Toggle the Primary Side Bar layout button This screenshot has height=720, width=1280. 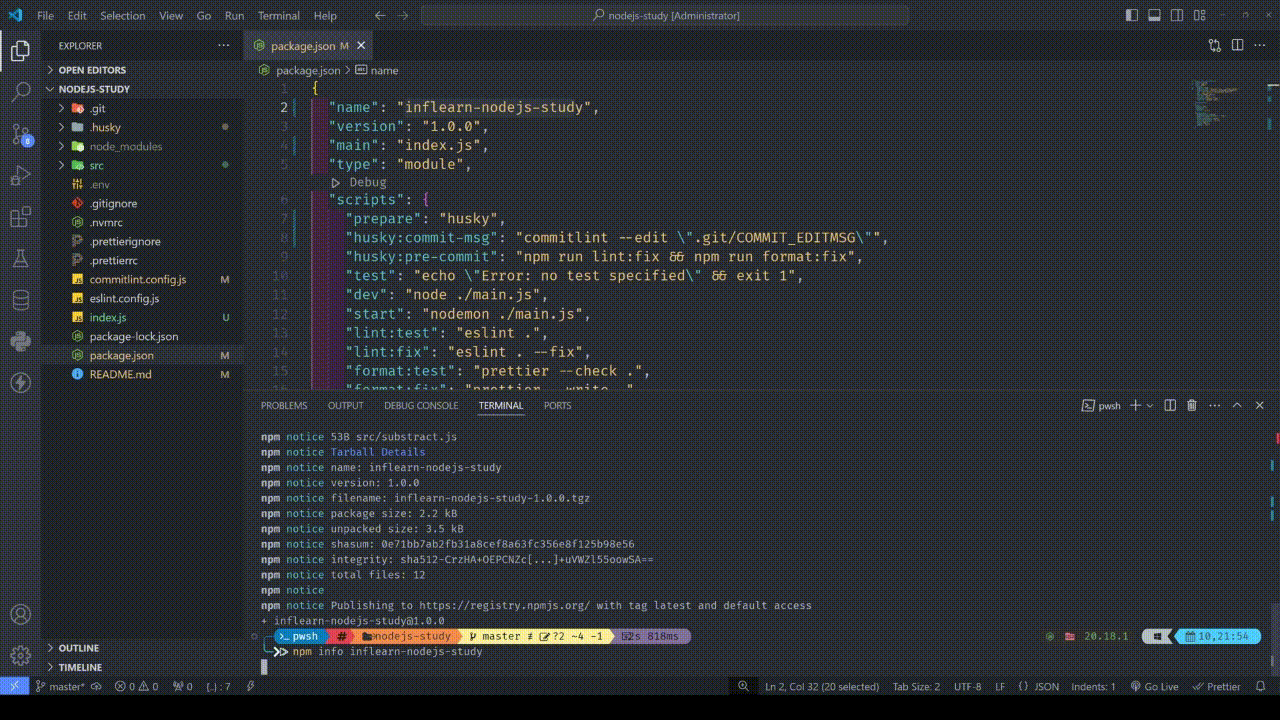coord(1132,16)
